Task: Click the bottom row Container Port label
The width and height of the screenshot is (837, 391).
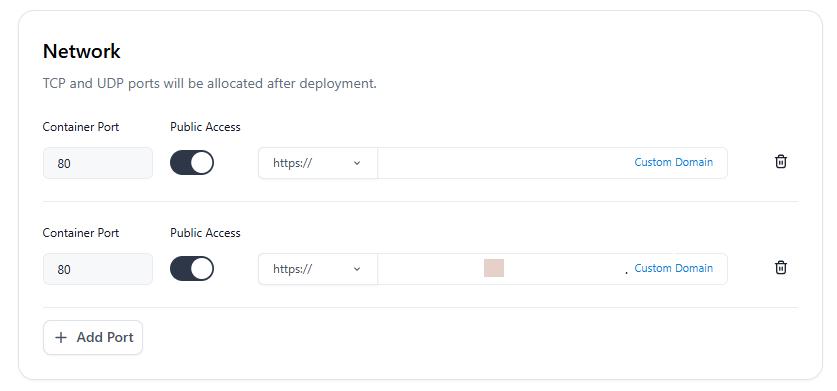Action: [x=81, y=233]
